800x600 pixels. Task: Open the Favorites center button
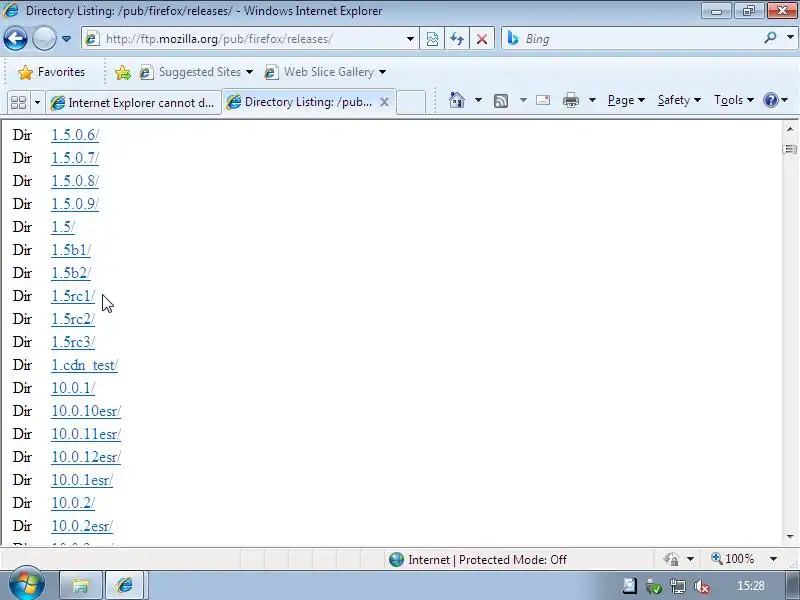pyautogui.click(x=52, y=72)
